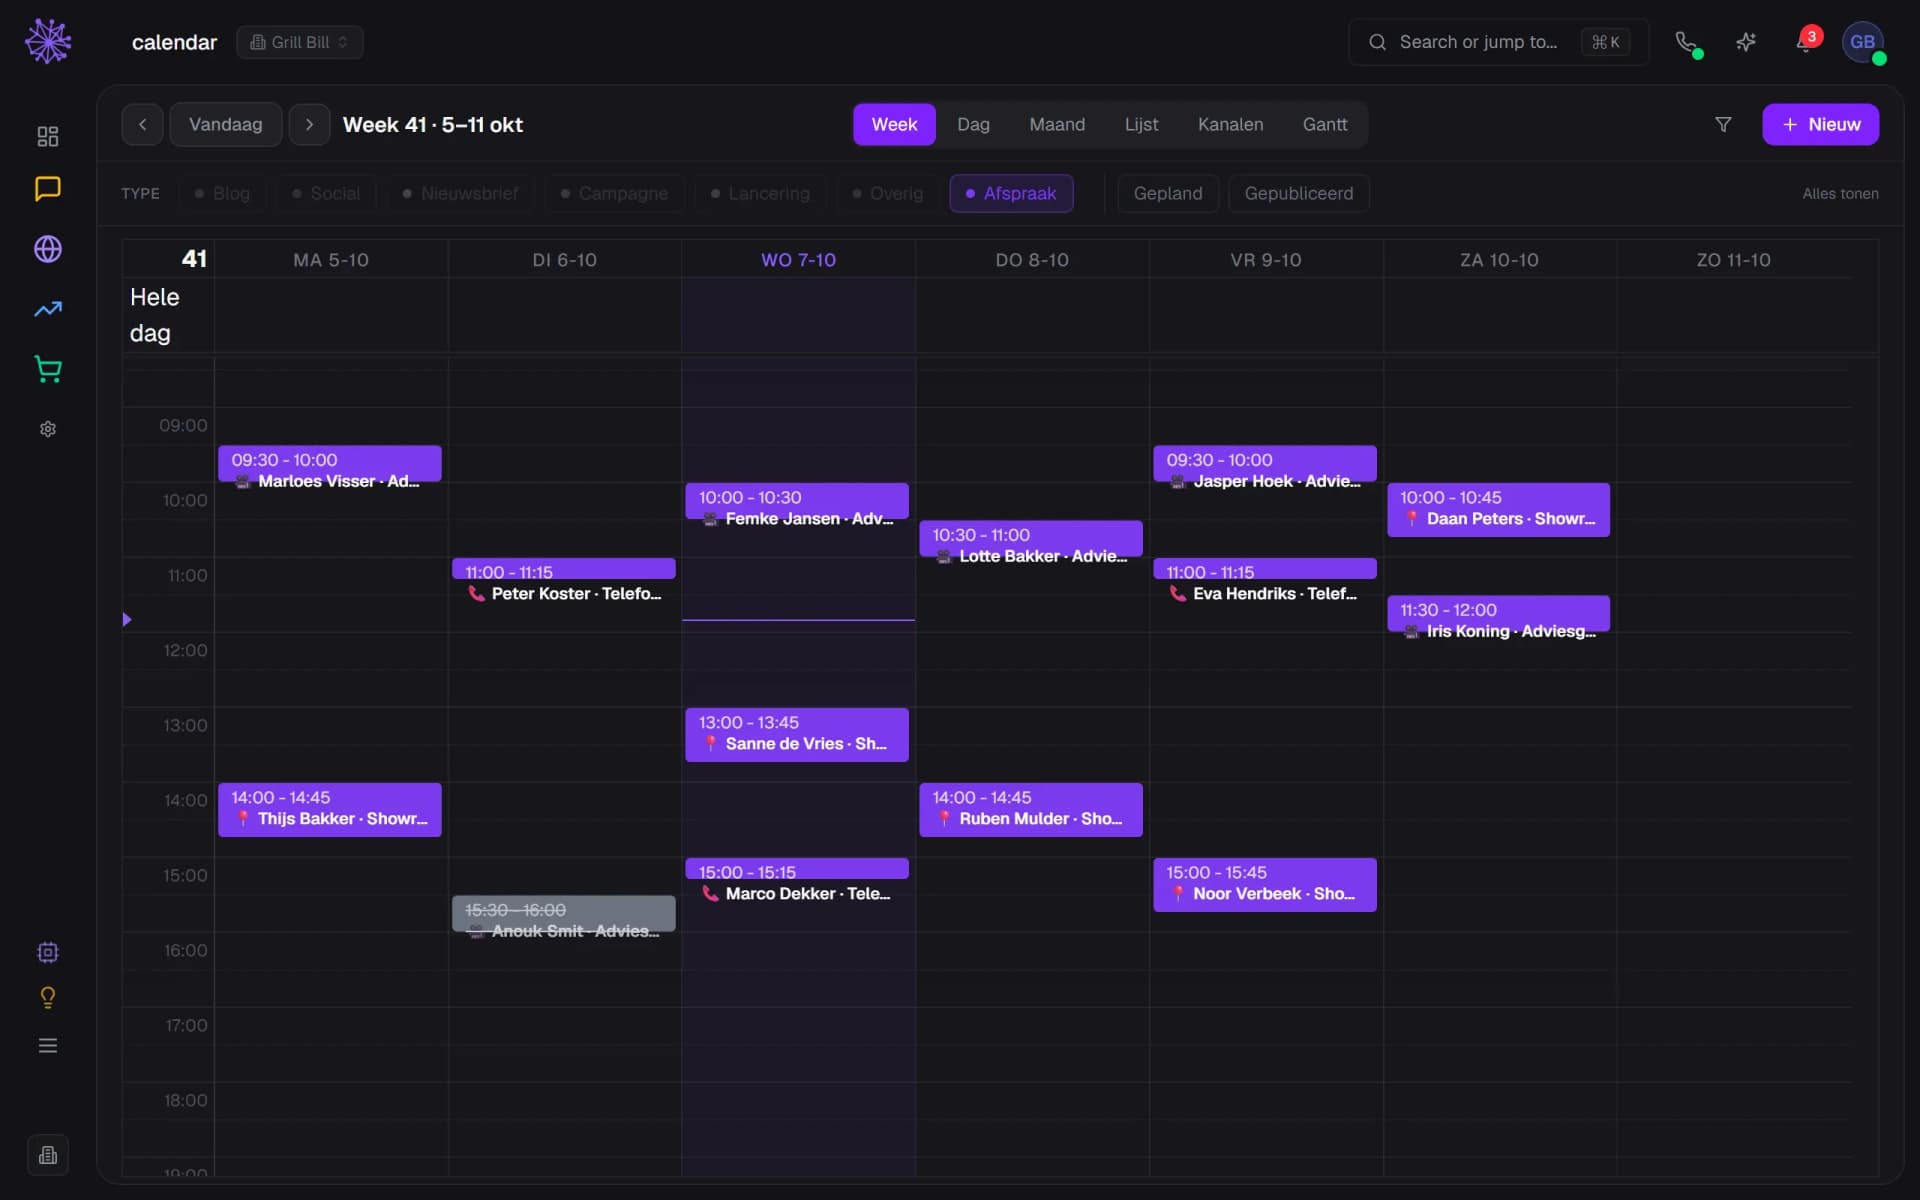Open the Grill Bill workspace dropdown
This screenshot has height=1200, width=1920.
300,42
